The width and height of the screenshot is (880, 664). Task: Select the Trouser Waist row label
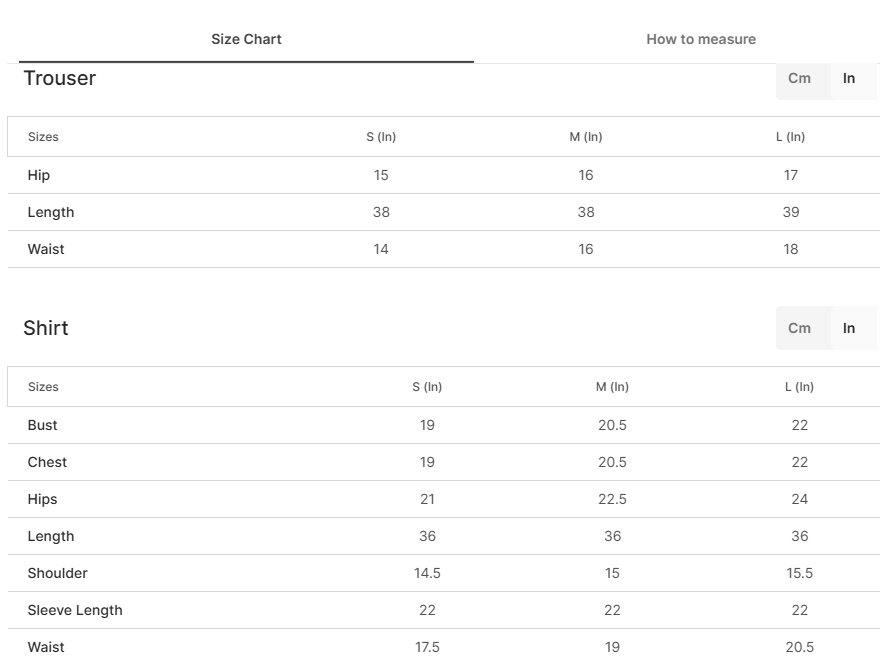point(46,249)
